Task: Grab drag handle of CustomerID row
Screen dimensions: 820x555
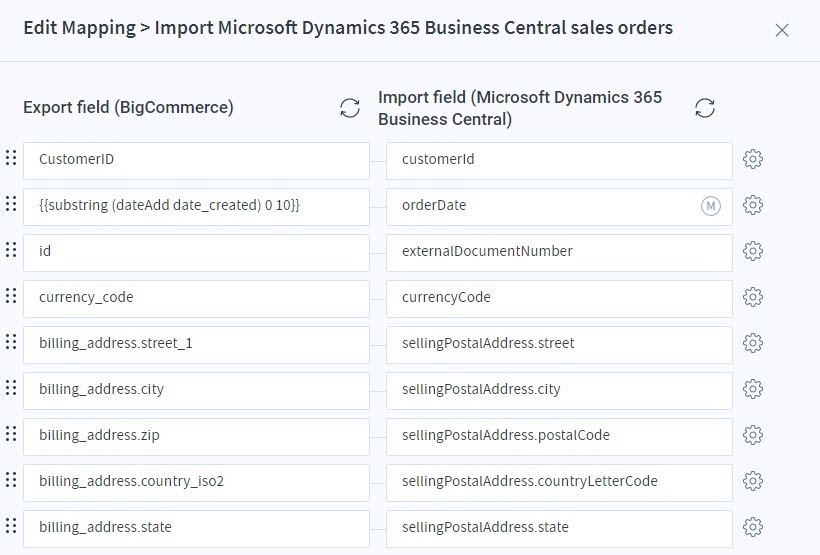Action: point(11,157)
